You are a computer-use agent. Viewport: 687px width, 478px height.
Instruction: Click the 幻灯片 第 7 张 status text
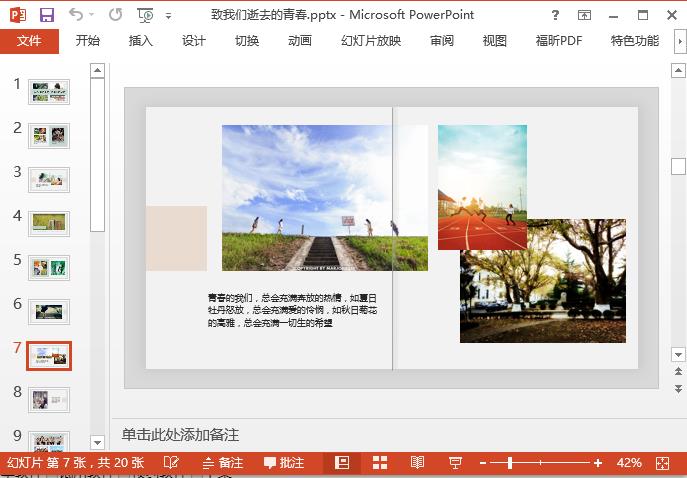(75, 463)
